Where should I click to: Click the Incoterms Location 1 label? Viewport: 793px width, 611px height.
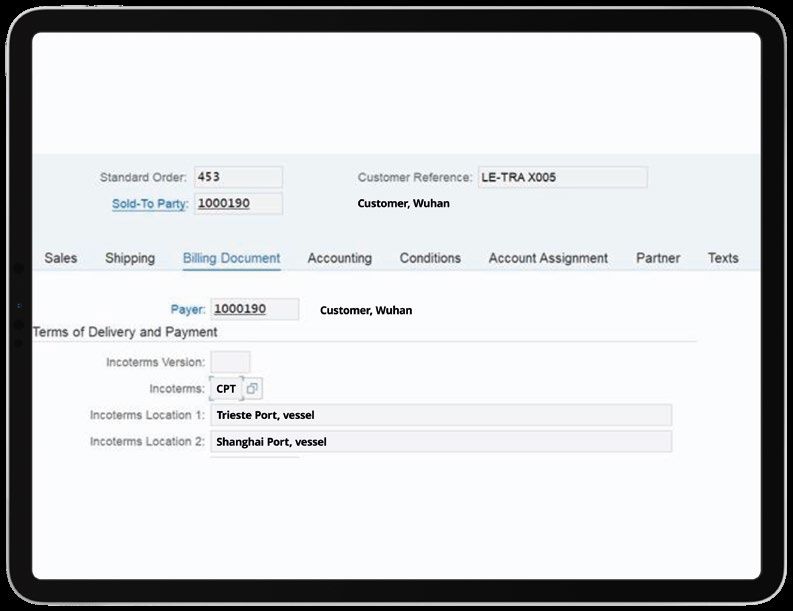point(147,415)
